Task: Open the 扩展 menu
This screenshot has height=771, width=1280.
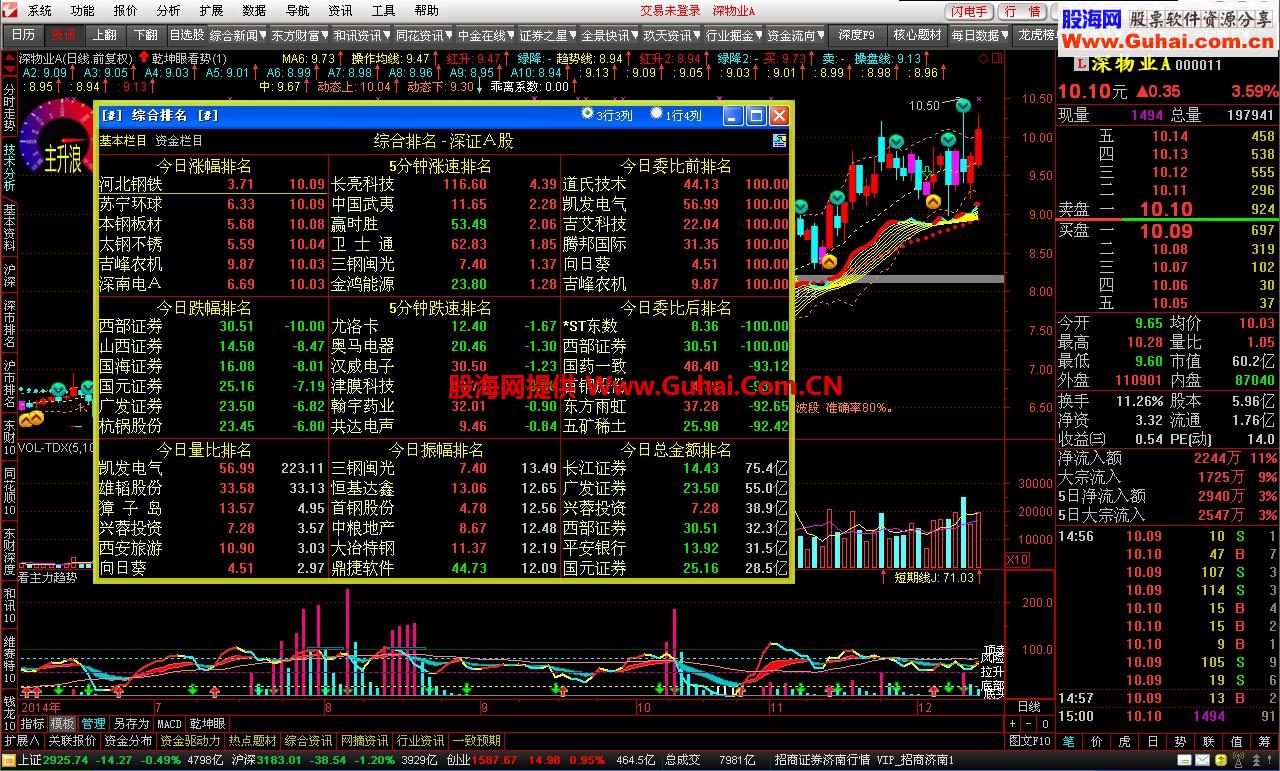Action: click(x=211, y=11)
